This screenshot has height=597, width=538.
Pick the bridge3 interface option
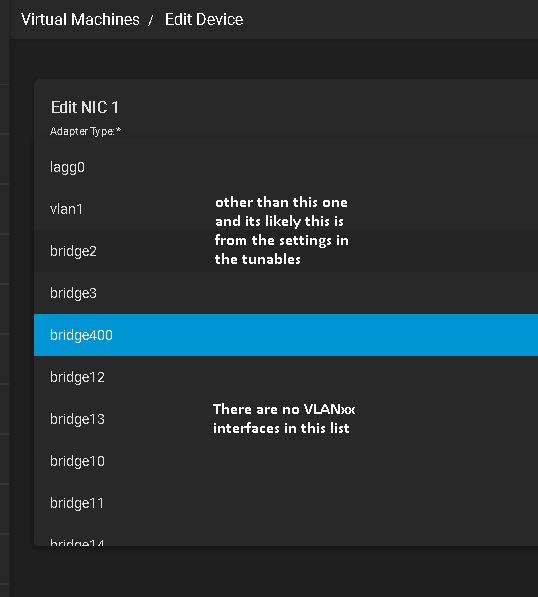coord(286,293)
